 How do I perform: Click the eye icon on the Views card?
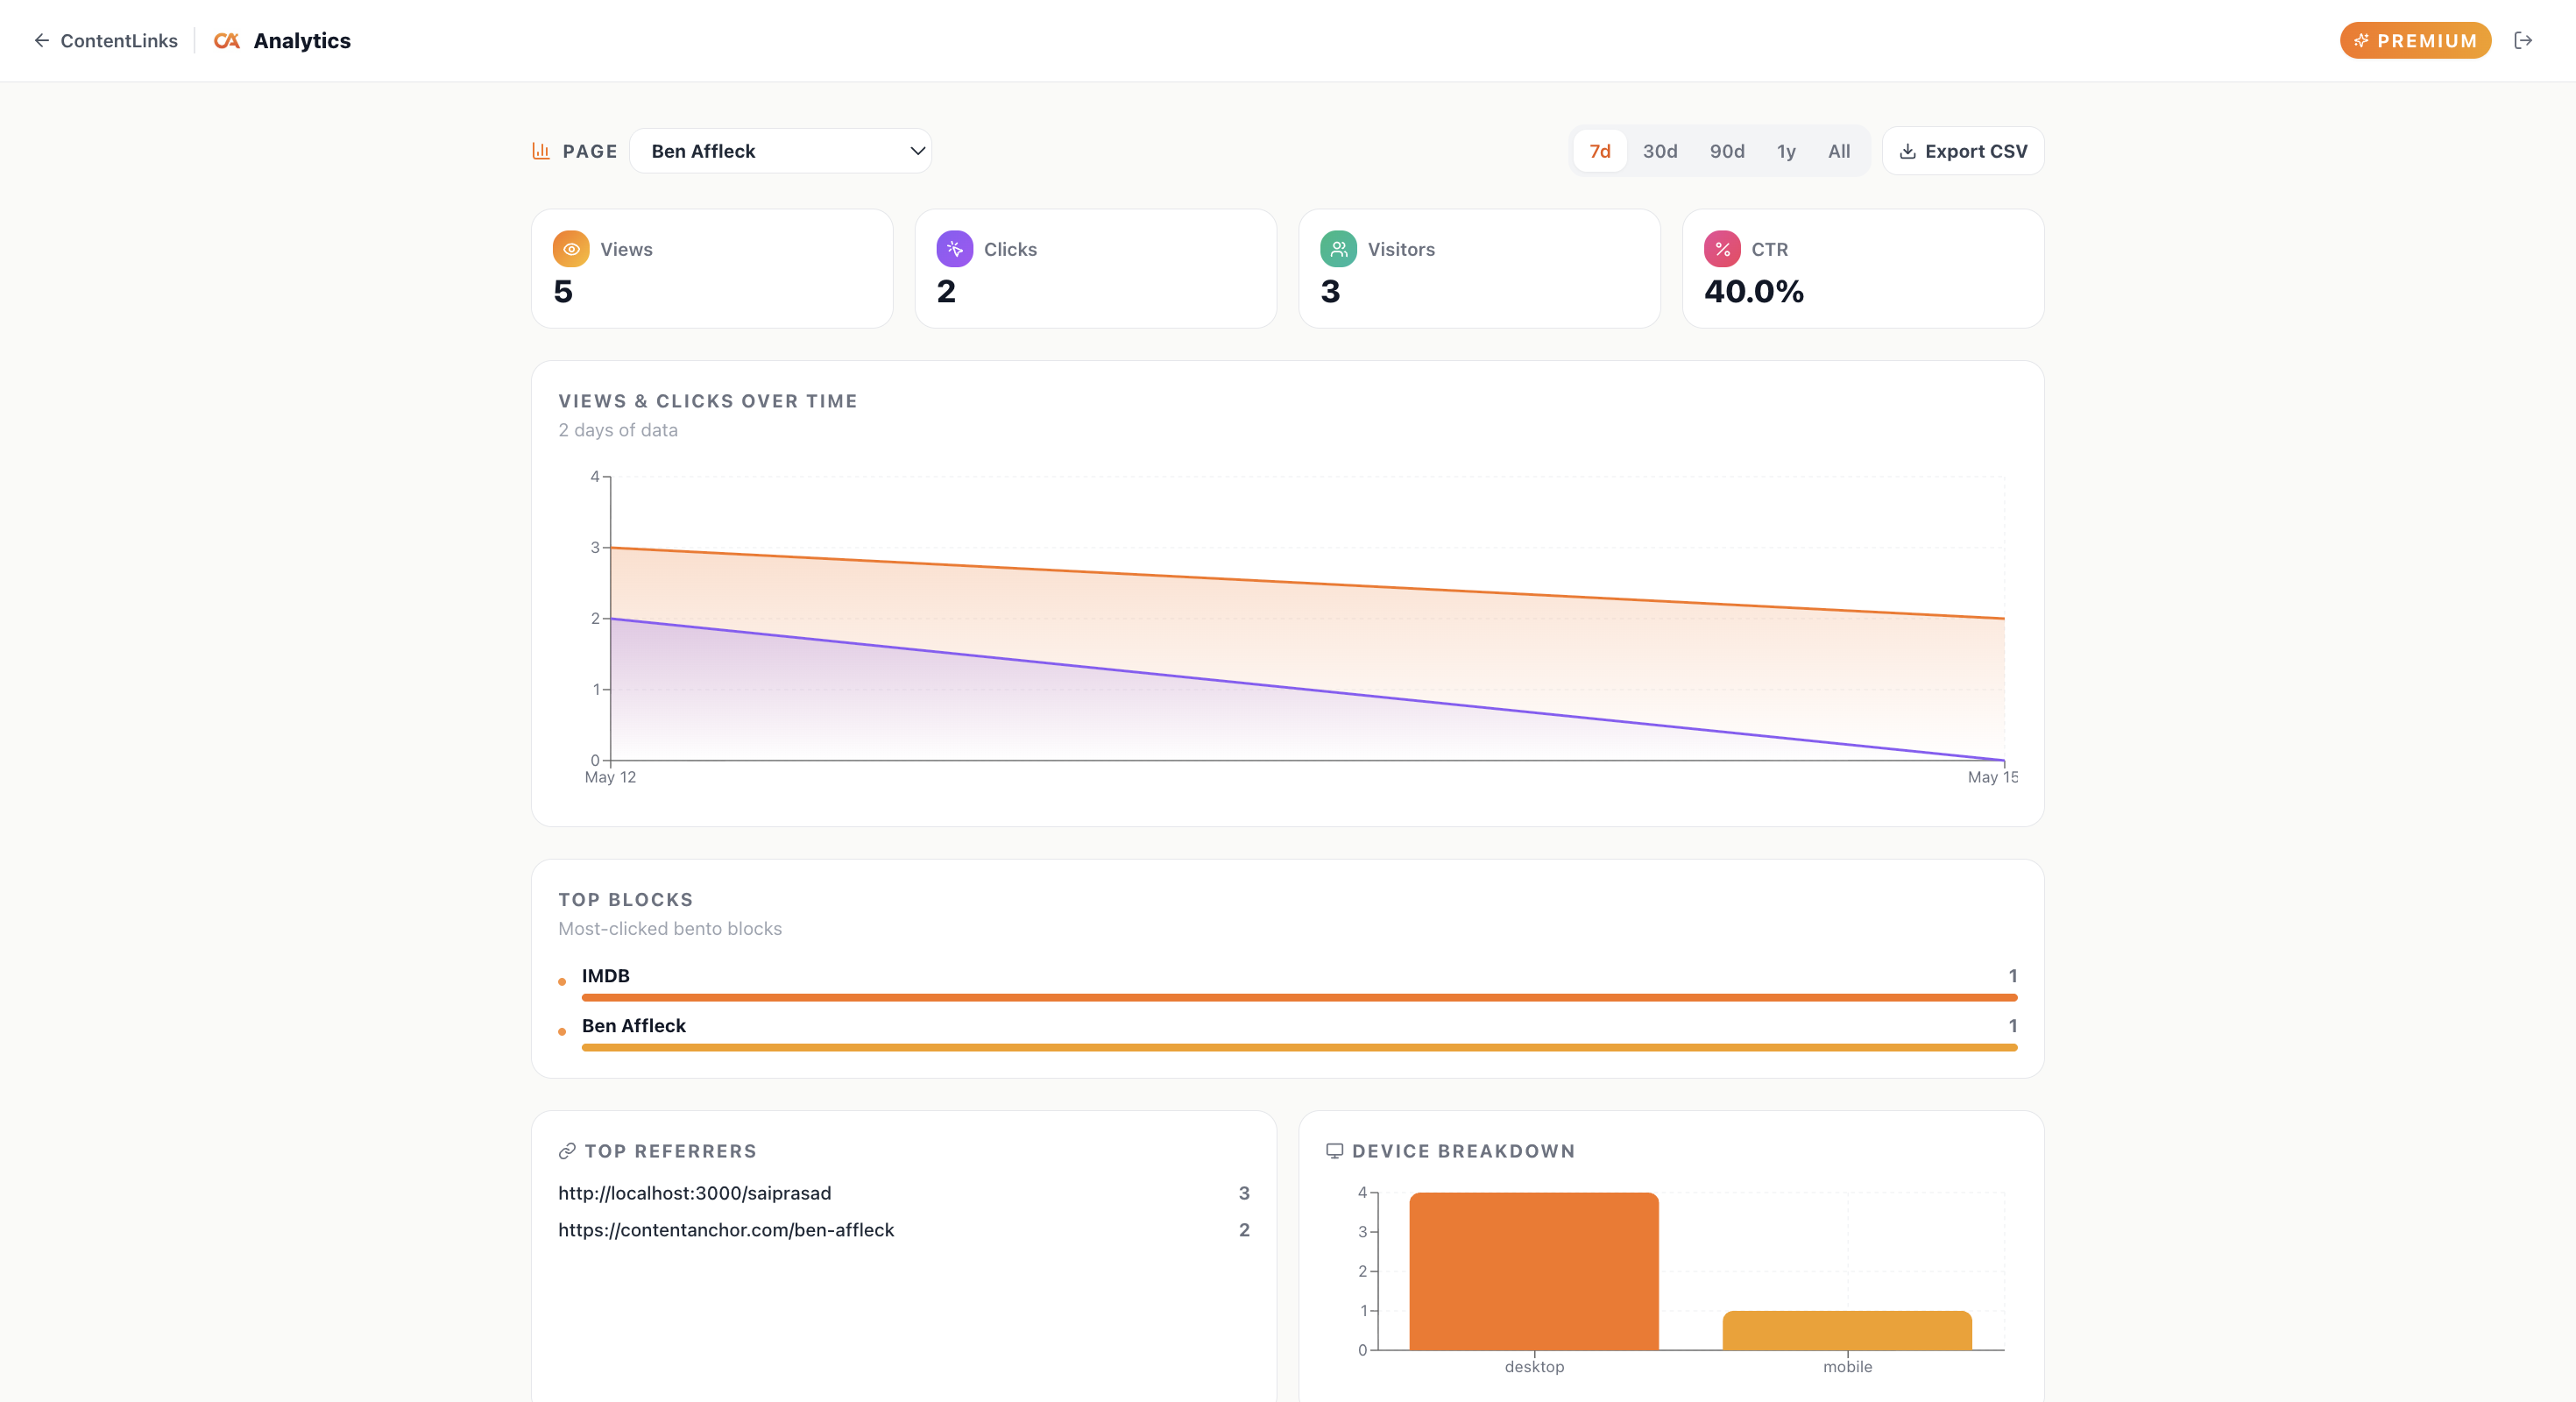(x=571, y=249)
